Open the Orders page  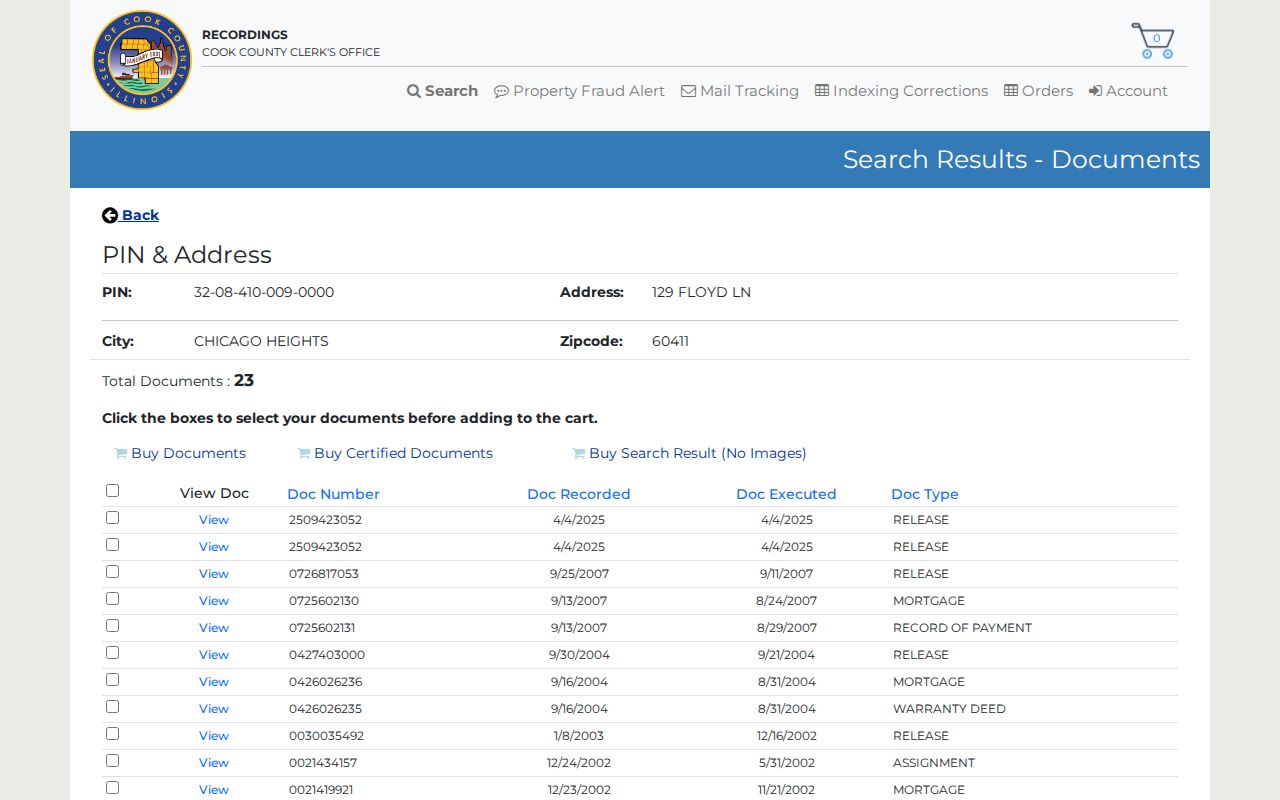(1038, 91)
